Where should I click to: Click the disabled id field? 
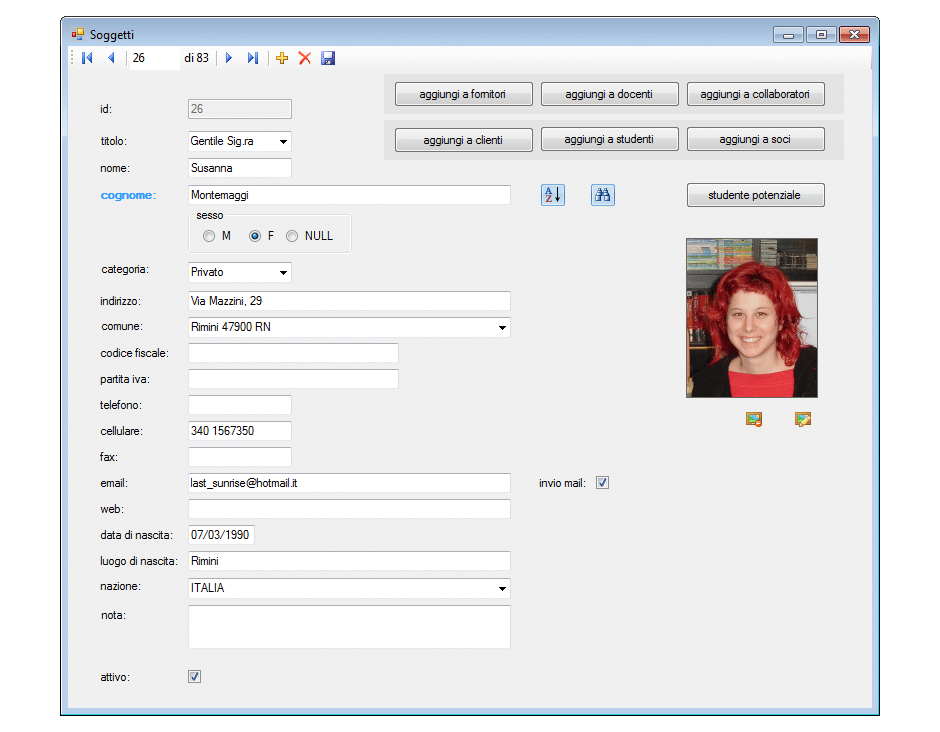click(240, 109)
